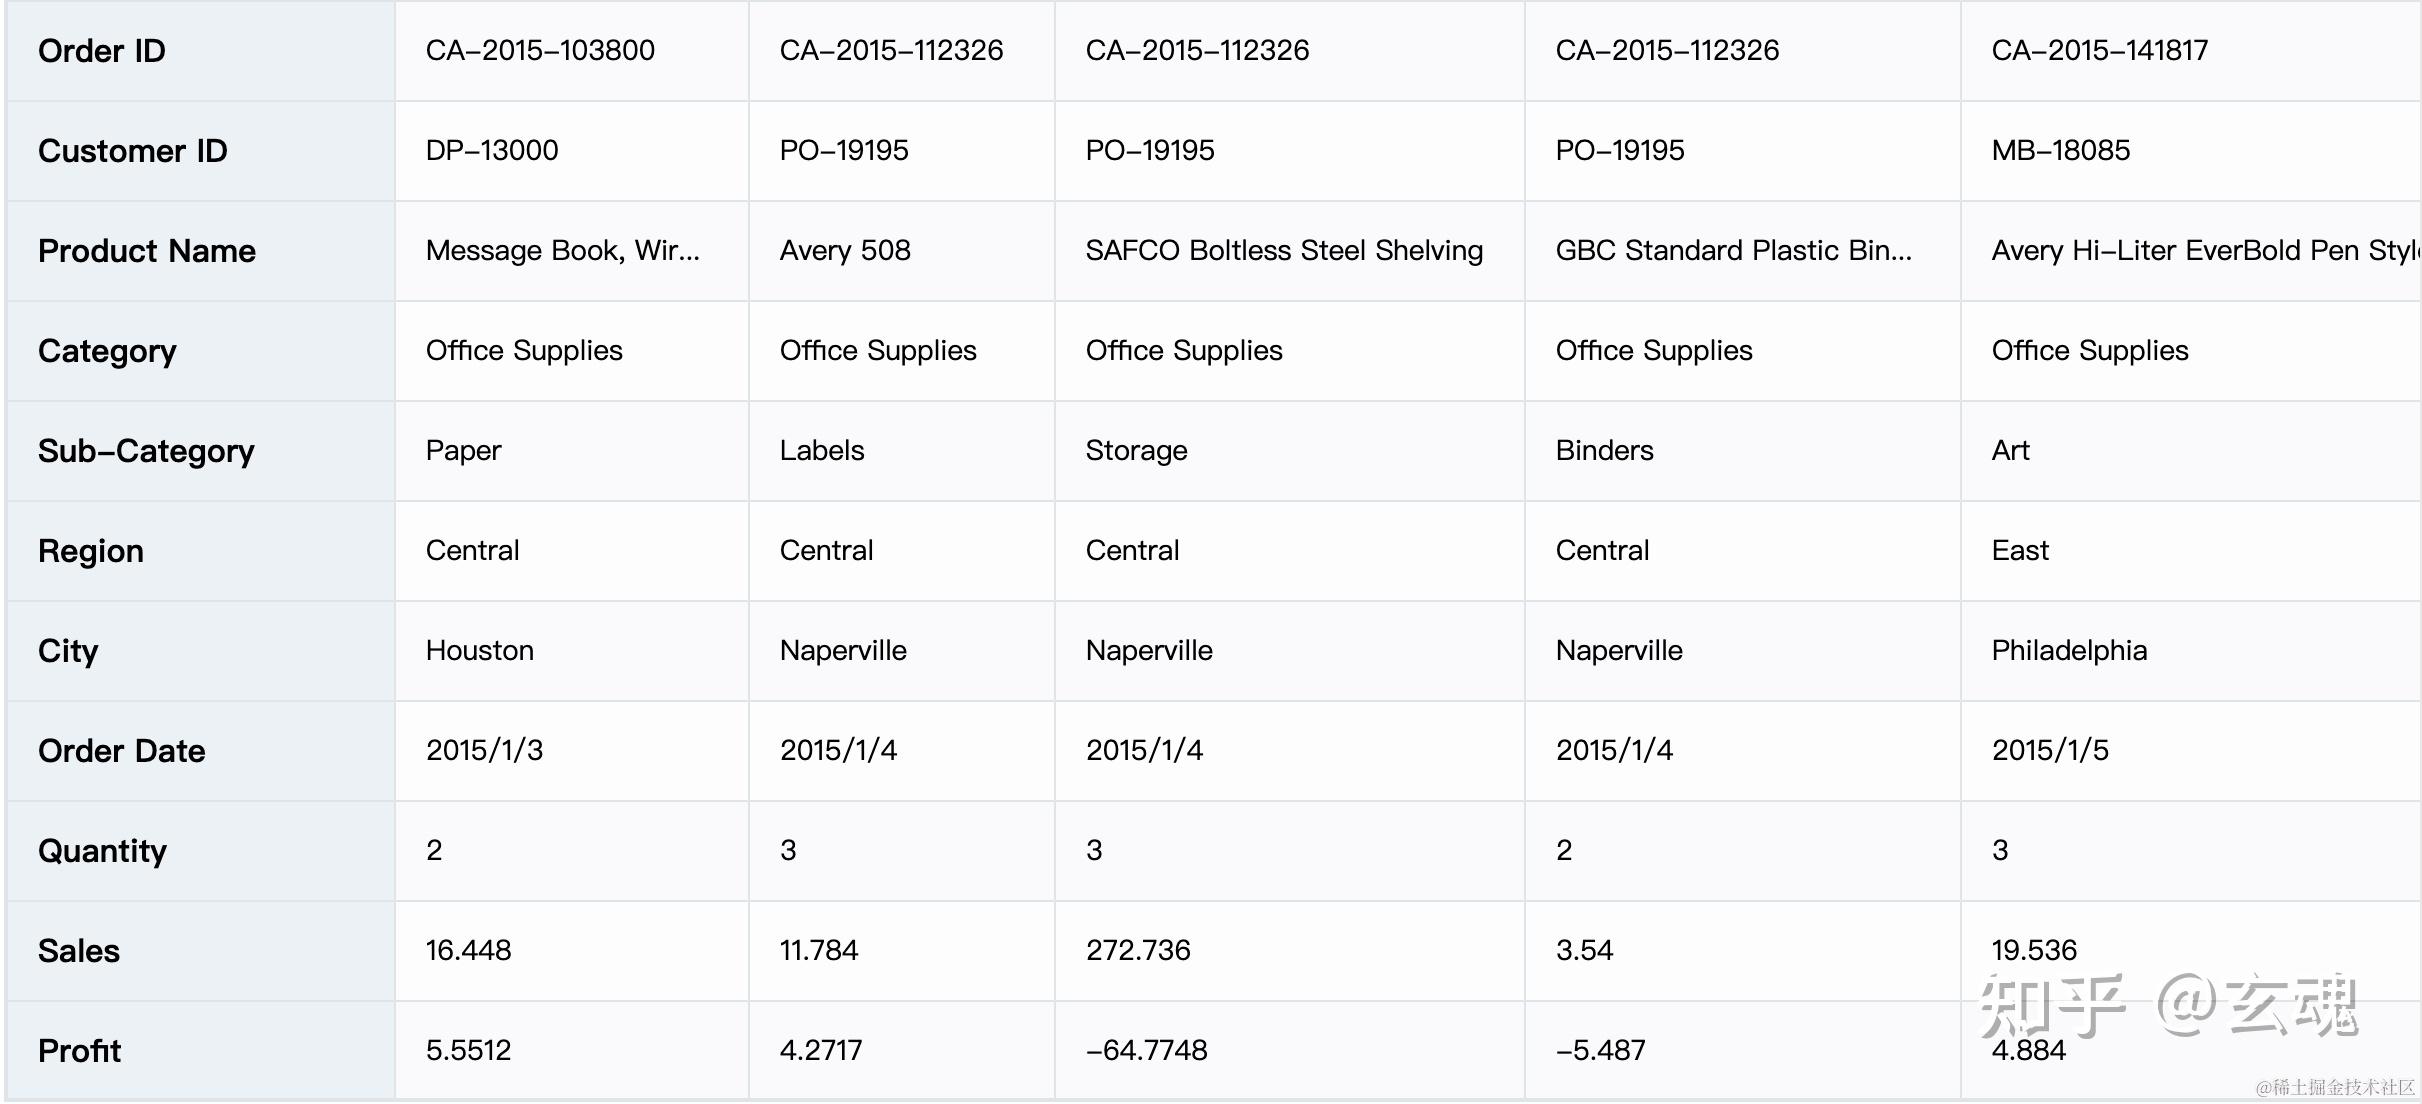Click the Product Name row header
Image resolution: width=2422 pixels, height=1104 pixels.
[x=147, y=251]
